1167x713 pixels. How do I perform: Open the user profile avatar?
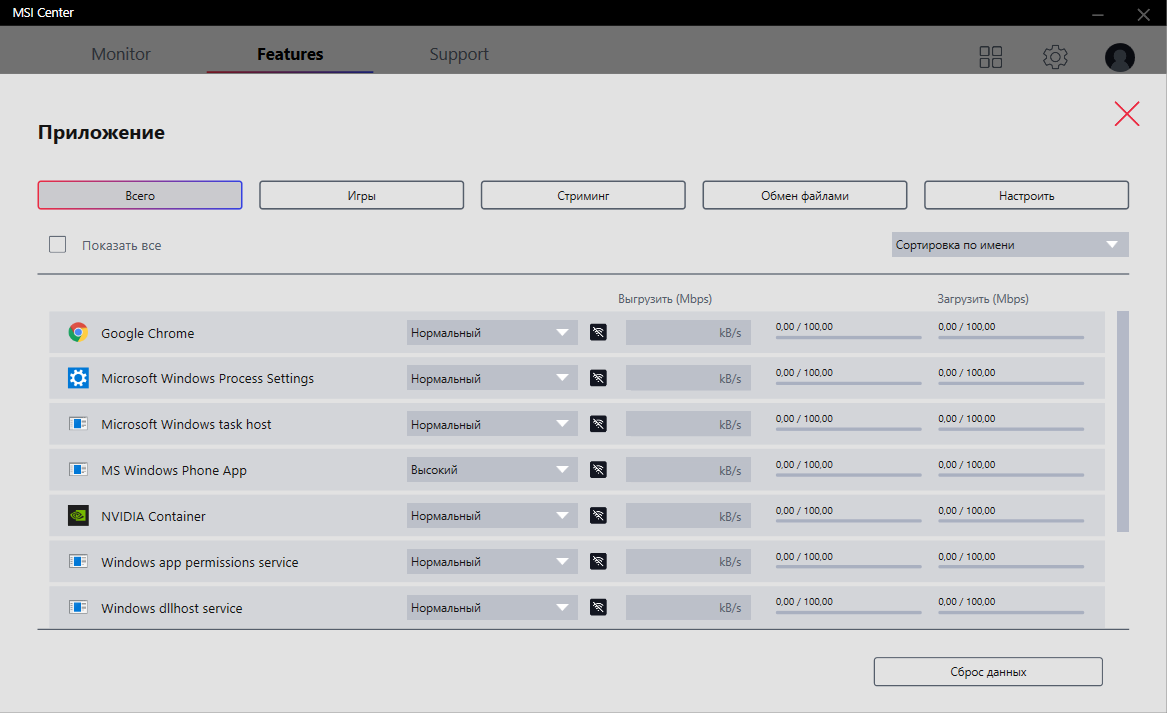coord(1119,57)
